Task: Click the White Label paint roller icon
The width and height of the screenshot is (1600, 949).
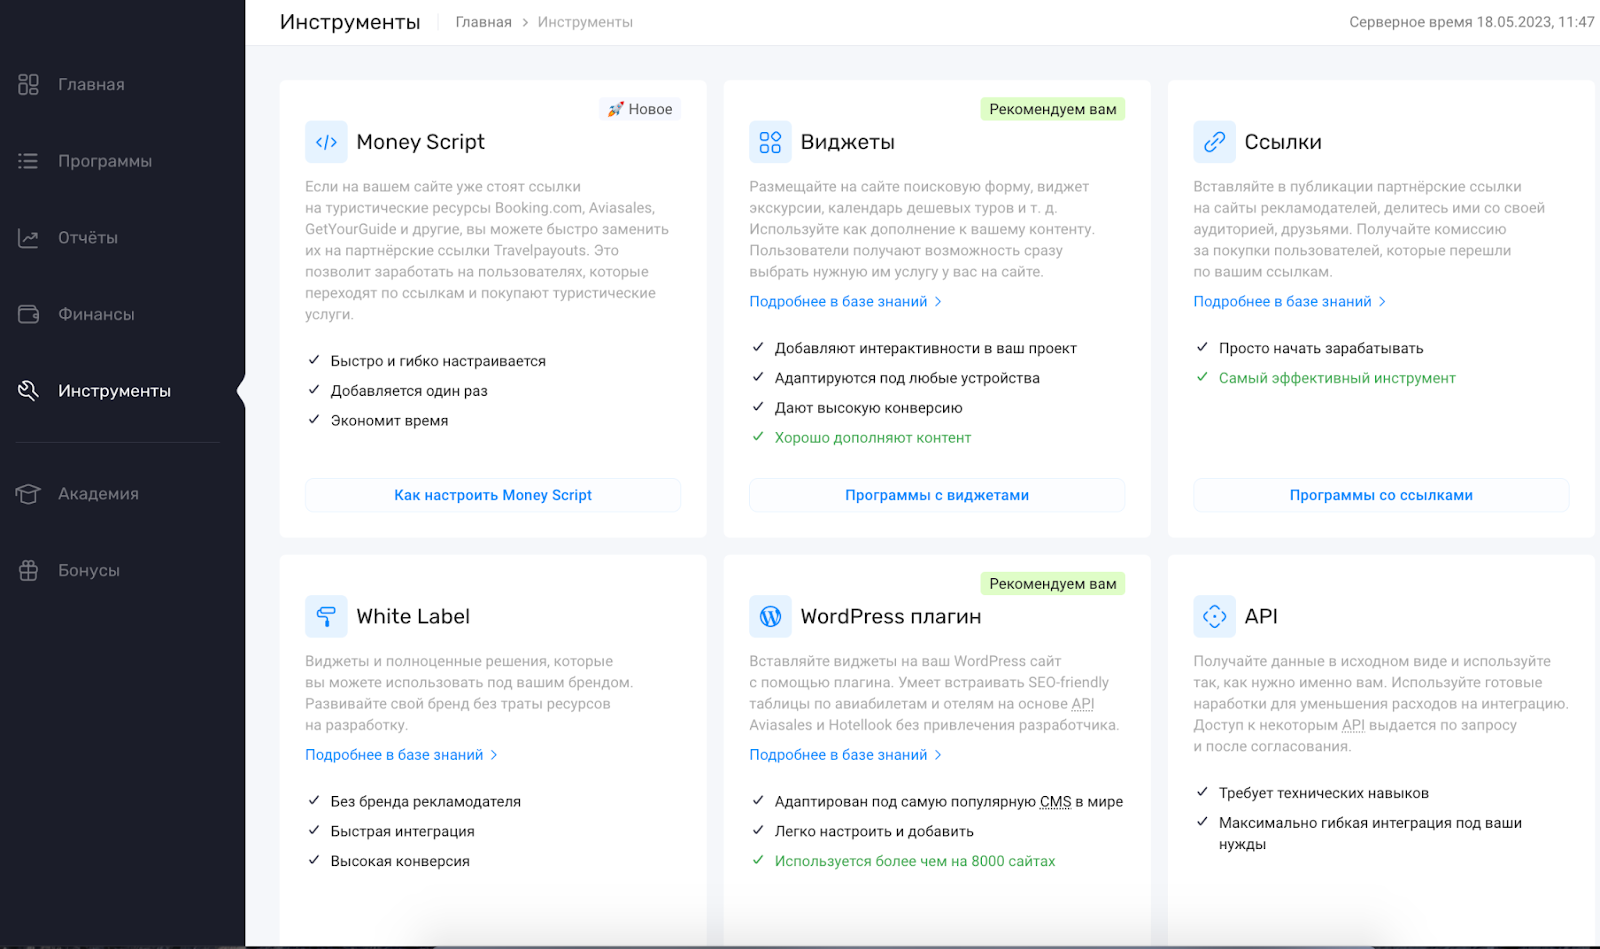Action: (326, 616)
